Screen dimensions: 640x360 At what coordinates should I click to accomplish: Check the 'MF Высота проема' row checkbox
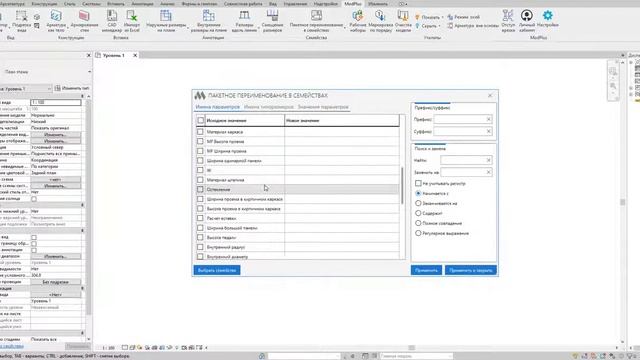[x=200, y=141]
